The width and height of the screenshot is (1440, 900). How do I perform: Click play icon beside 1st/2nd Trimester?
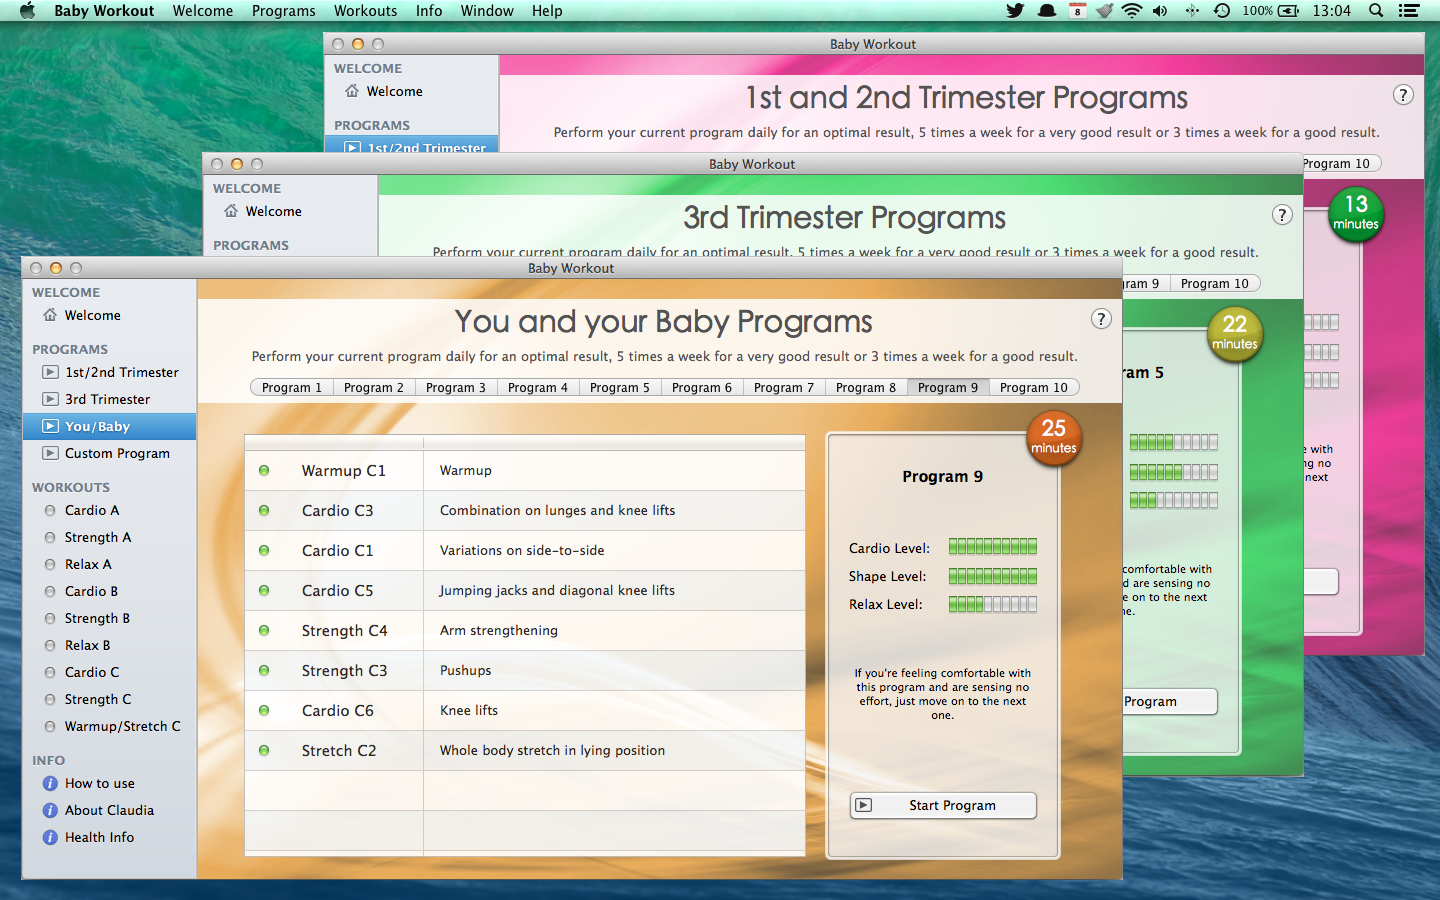coord(50,372)
